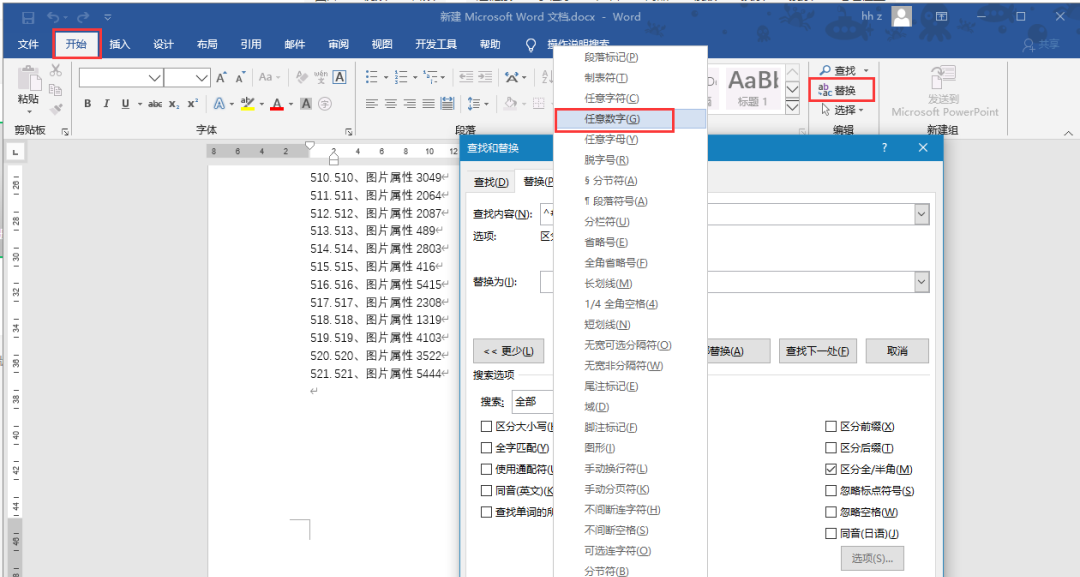Open the 文件 (File) tab

[x=28, y=44]
